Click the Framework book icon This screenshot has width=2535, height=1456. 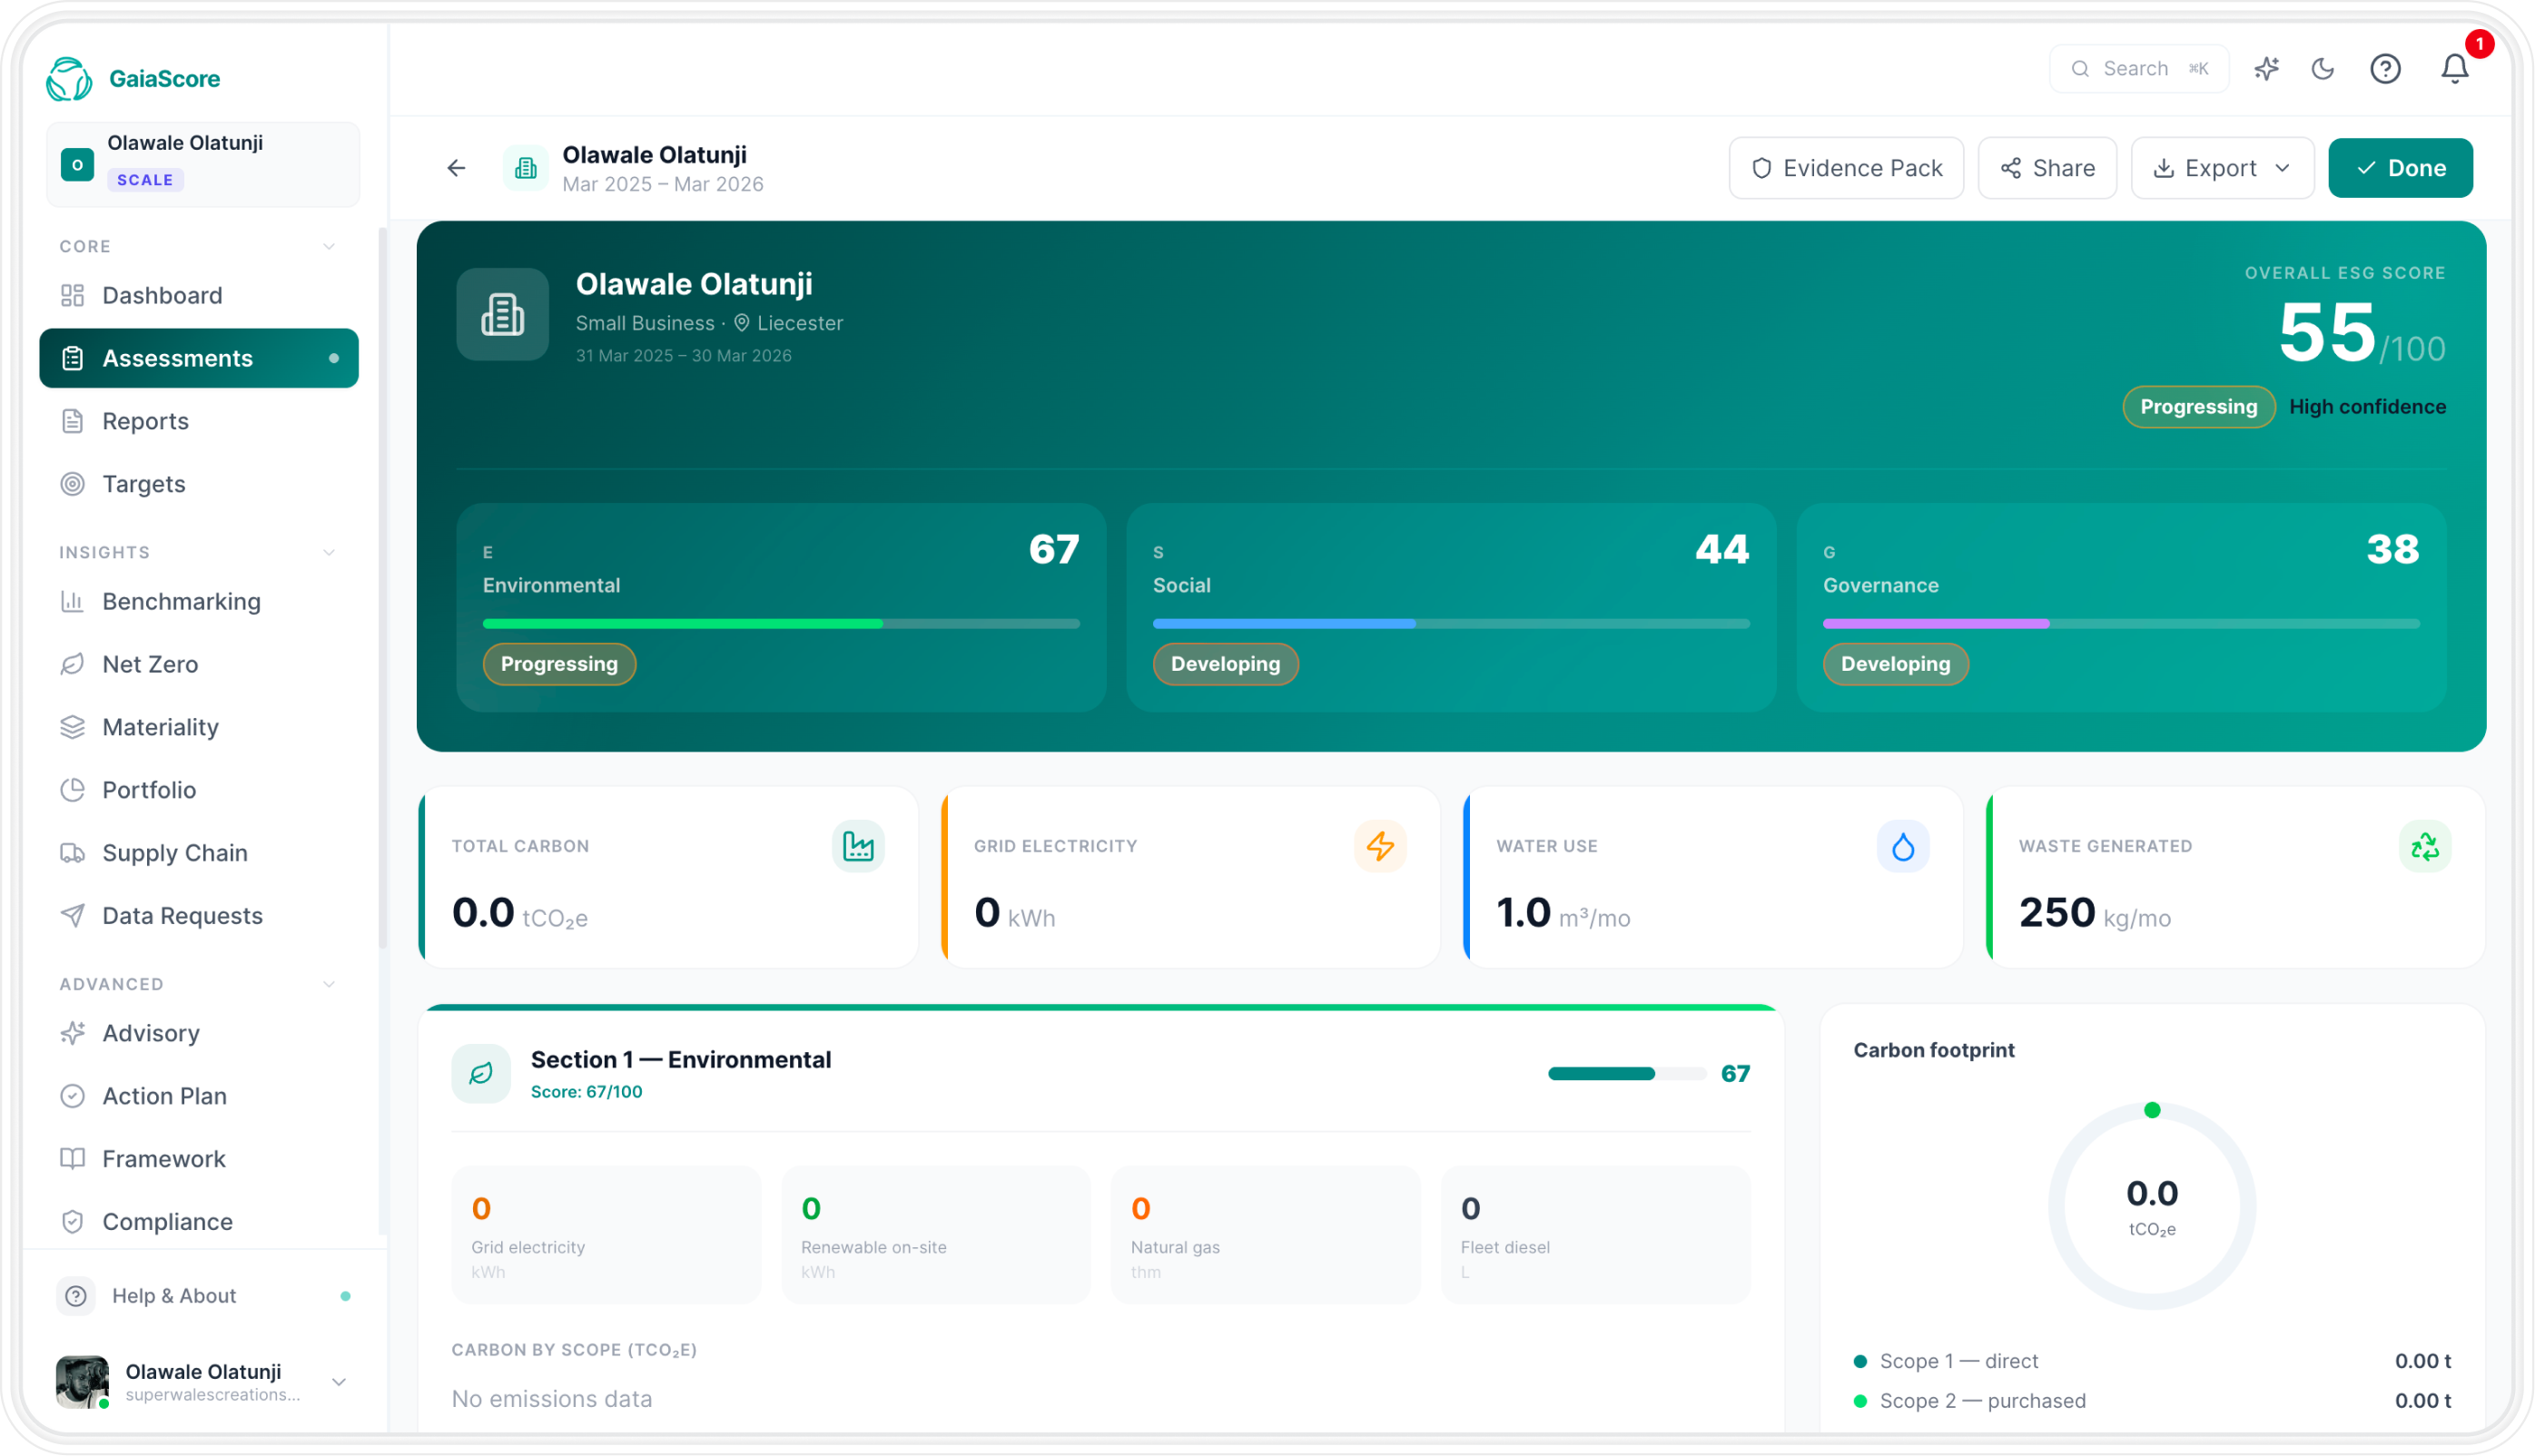72,1159
